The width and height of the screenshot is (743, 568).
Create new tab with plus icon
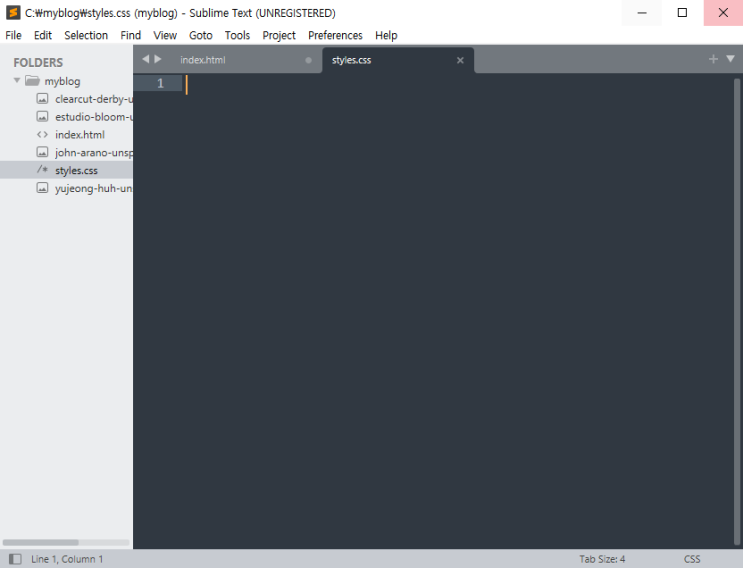pos(713,59)
